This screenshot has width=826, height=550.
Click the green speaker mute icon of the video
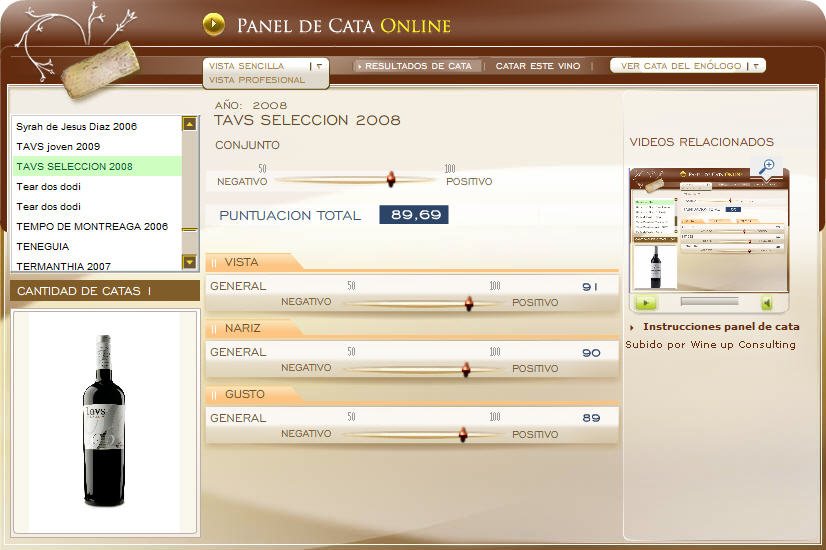(x=768, y=302)
